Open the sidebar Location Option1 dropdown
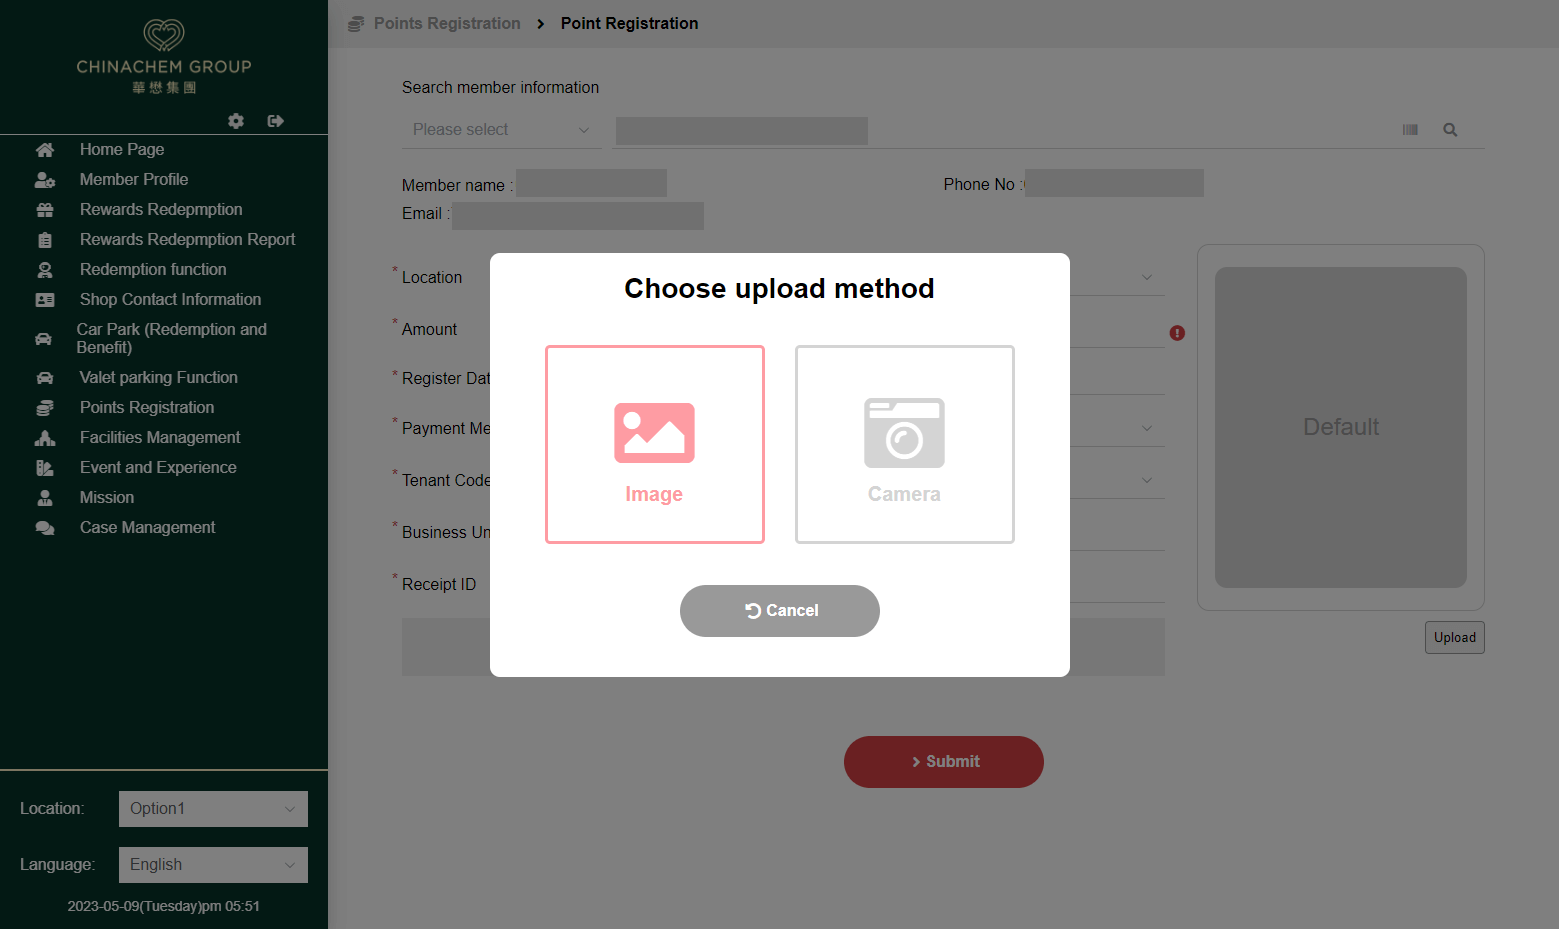Image resolution: width=1559 pixels, height=929 pixels. pyautogui.click(x=213, y=809)
